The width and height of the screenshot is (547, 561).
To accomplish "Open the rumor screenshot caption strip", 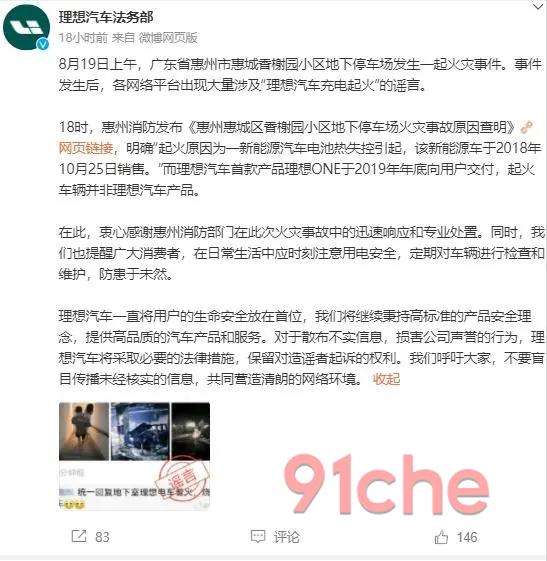I will (135, 492).
